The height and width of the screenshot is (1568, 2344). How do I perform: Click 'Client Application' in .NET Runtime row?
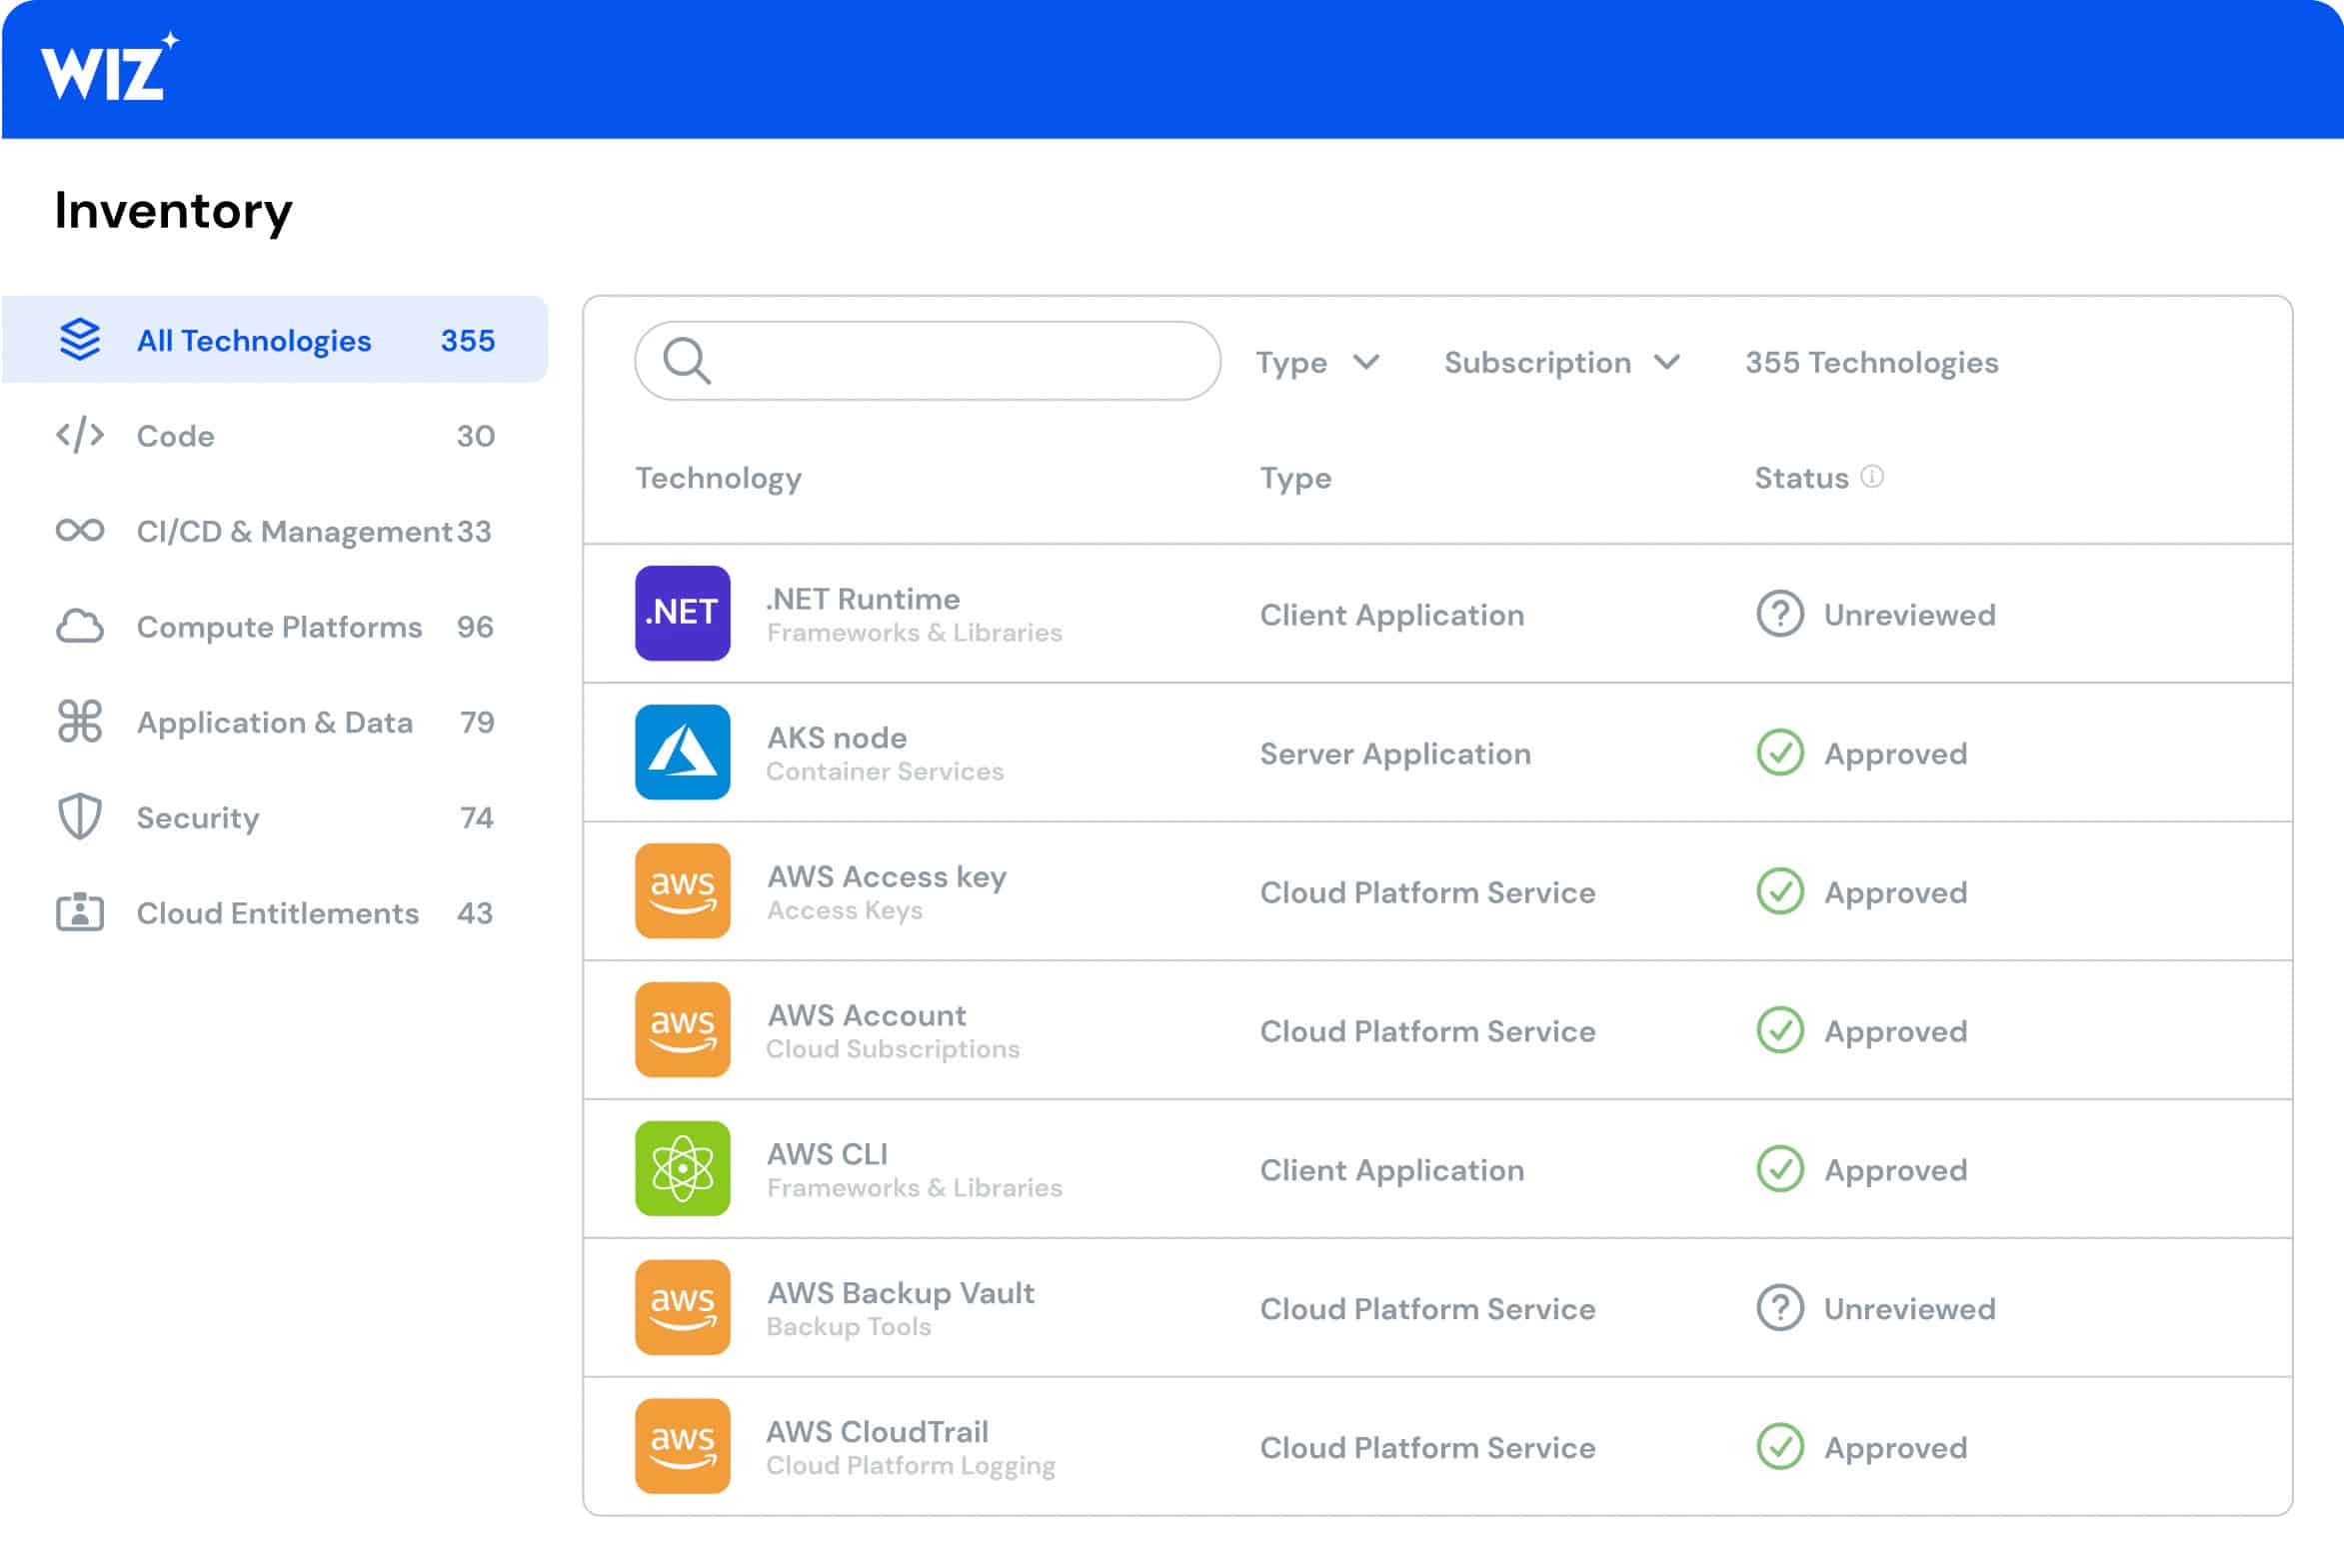pyautogui.click(x=1392, y=615)
